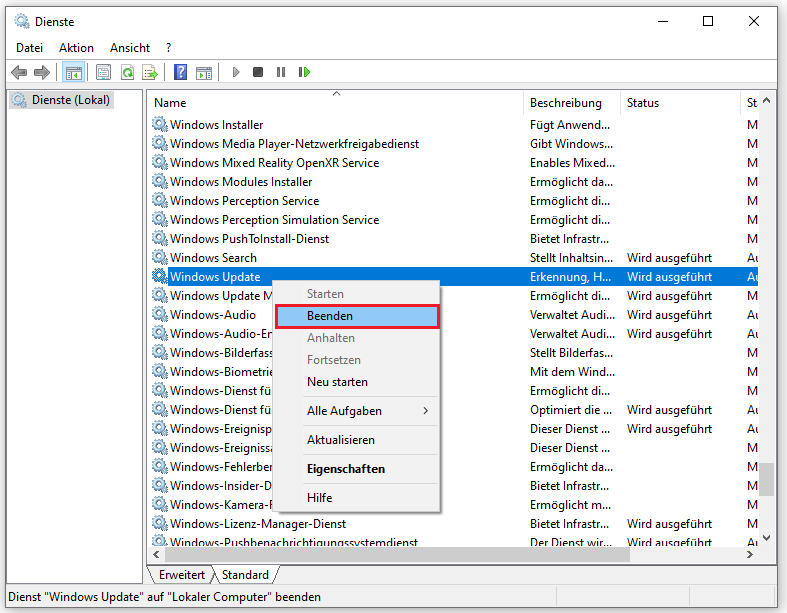Toggle the action pane toolbar icon

(204, 72)
